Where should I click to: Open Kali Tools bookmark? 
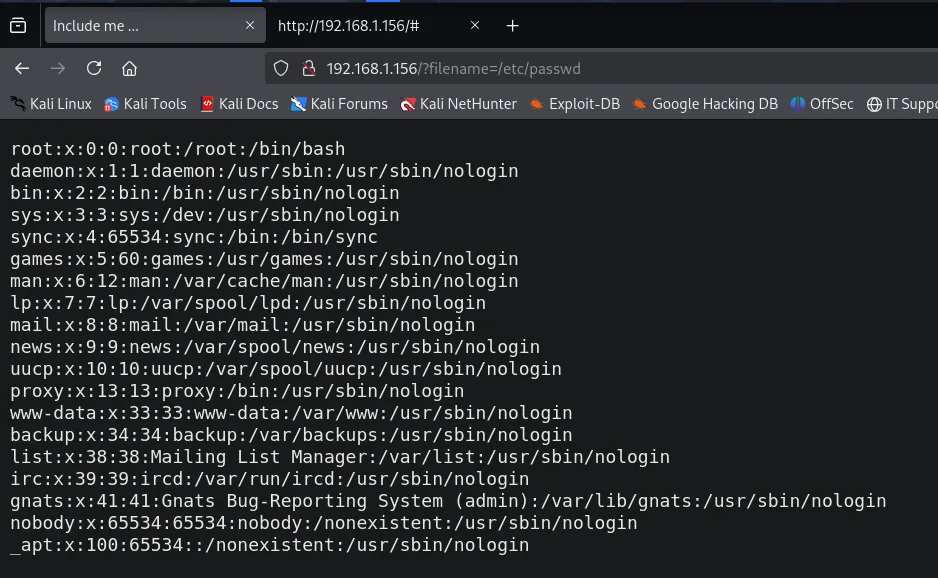[x=145, y=104]
